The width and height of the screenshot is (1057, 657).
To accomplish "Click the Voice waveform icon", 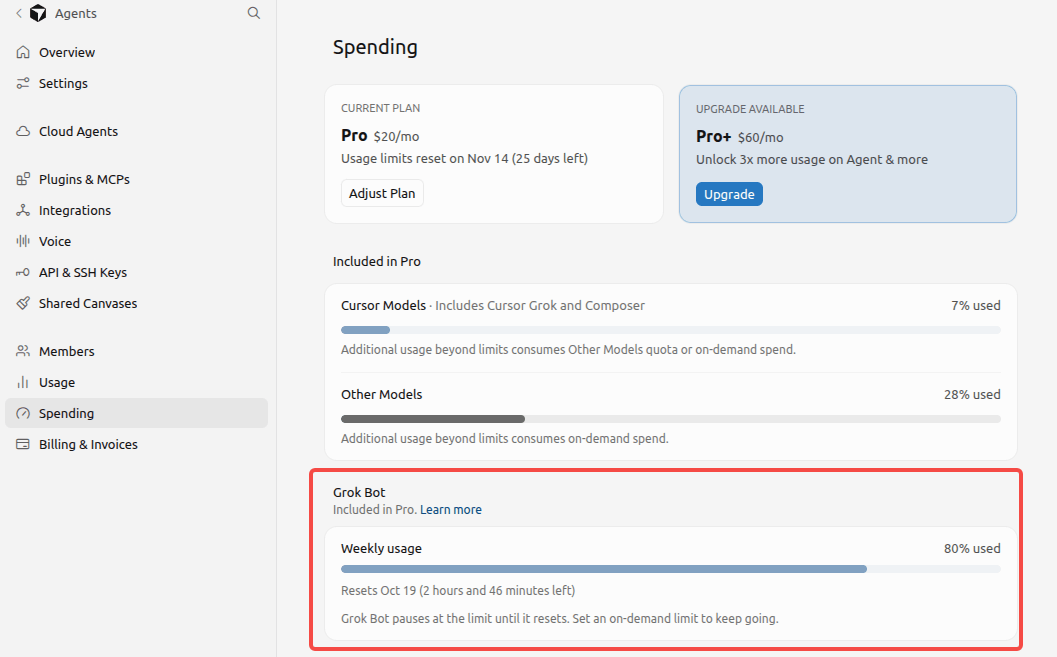I will point(23,241).
